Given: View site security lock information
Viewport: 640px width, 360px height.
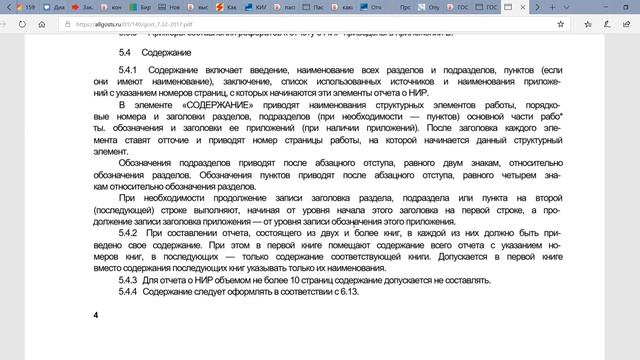Looking at the screenshot, I should tap(67, 24).
